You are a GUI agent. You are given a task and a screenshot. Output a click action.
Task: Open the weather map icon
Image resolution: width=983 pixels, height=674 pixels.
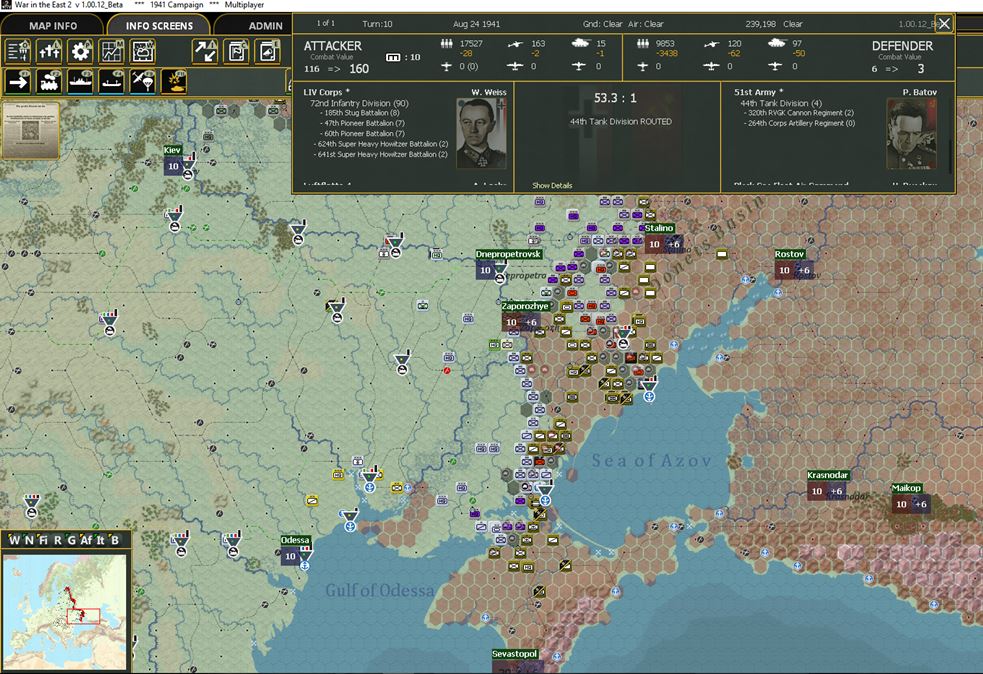[x=143, y=51]
